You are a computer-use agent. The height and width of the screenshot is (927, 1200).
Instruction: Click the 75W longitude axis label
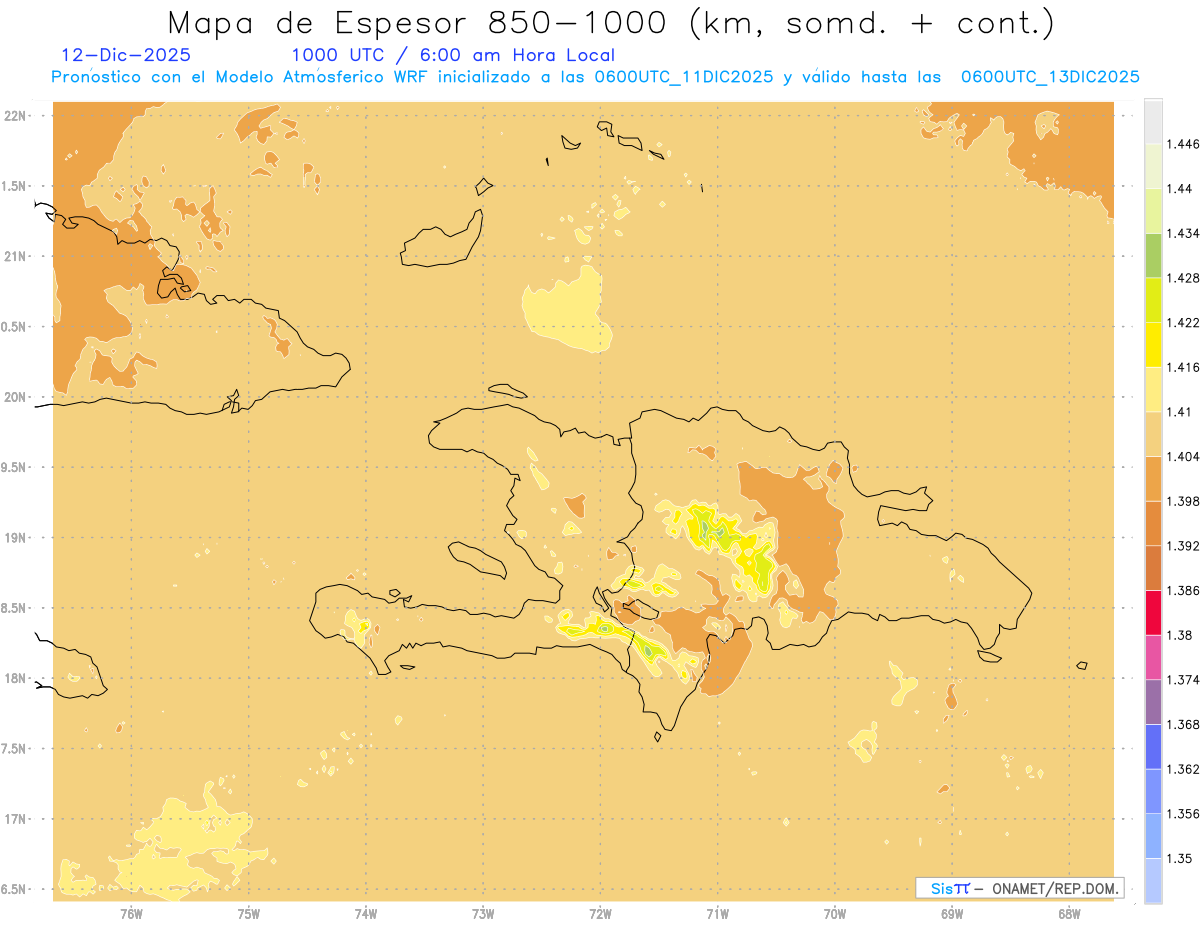[x=248, y=914]
